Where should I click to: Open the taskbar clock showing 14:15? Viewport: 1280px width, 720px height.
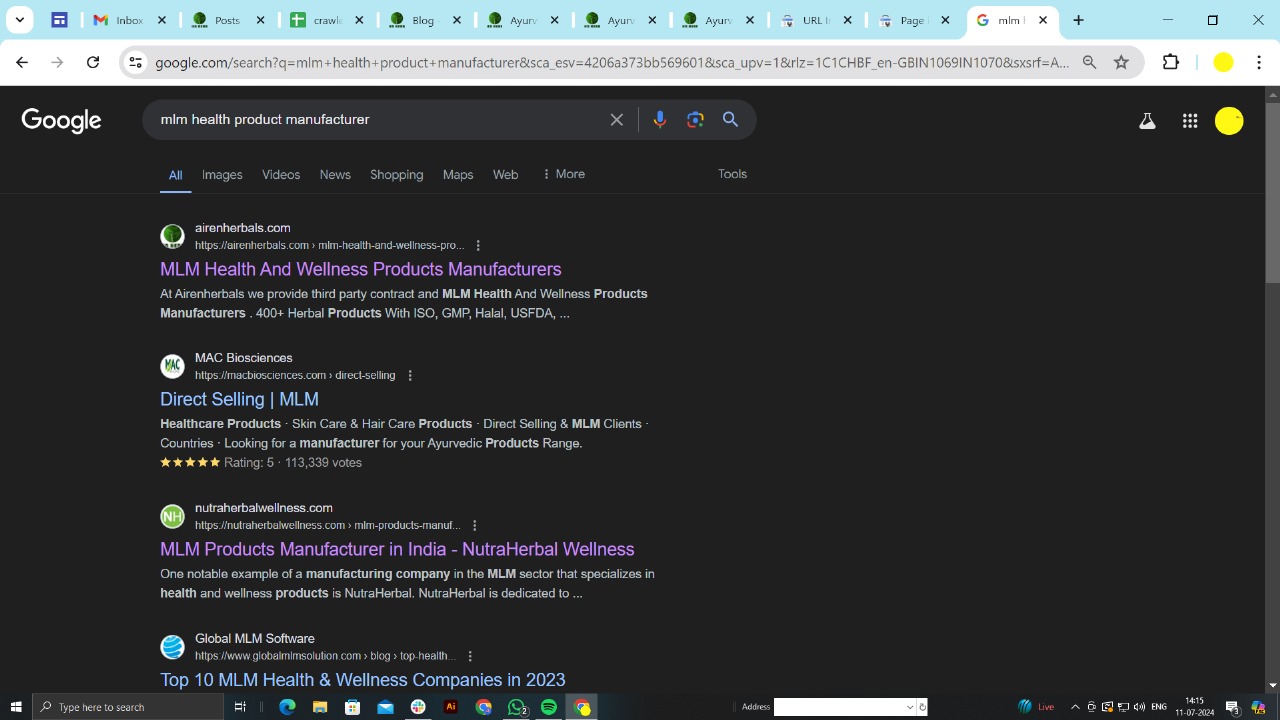(x=1194, y=707)
